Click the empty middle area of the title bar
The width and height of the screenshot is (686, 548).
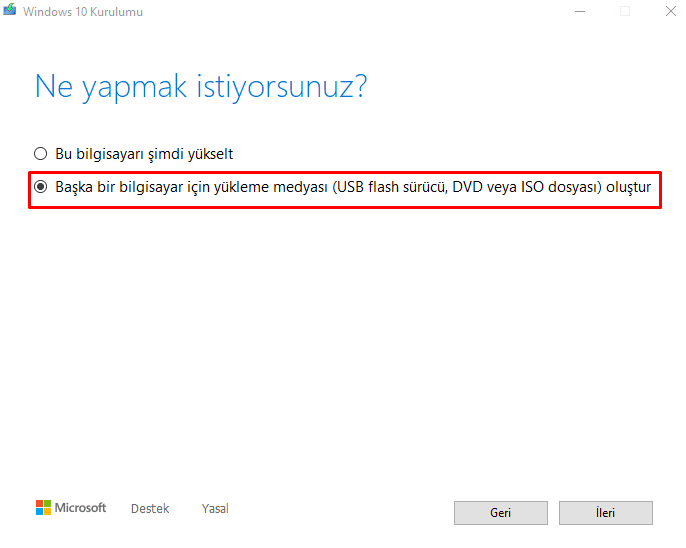click(350, 11)
